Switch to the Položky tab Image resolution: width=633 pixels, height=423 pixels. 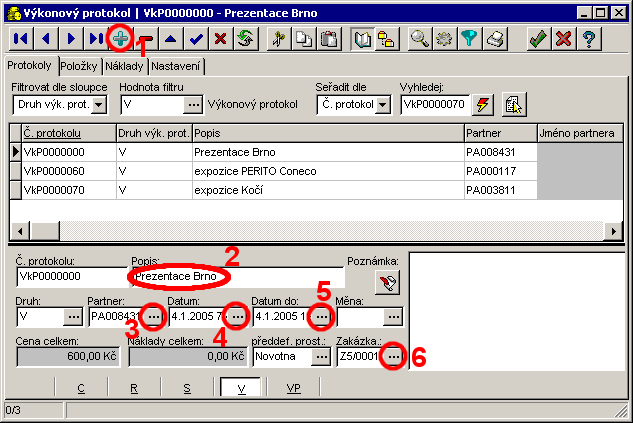(77, 66)
